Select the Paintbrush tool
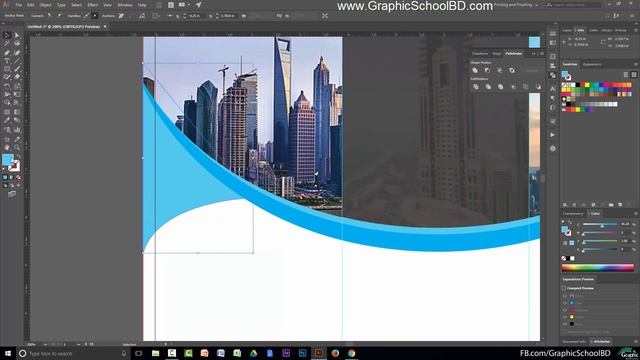The image size is (640, 360). tap(17, 69)
